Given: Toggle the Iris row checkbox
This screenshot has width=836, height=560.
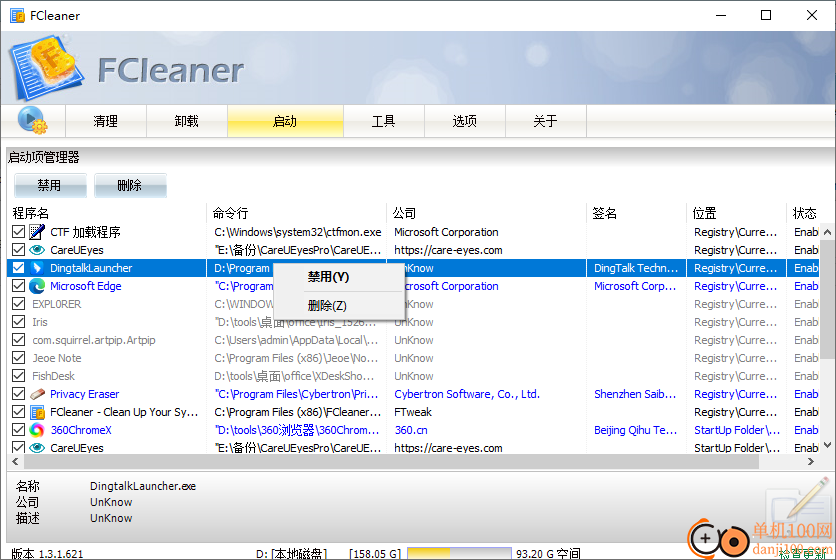Looking at the screenshot, I should point(18,322).
